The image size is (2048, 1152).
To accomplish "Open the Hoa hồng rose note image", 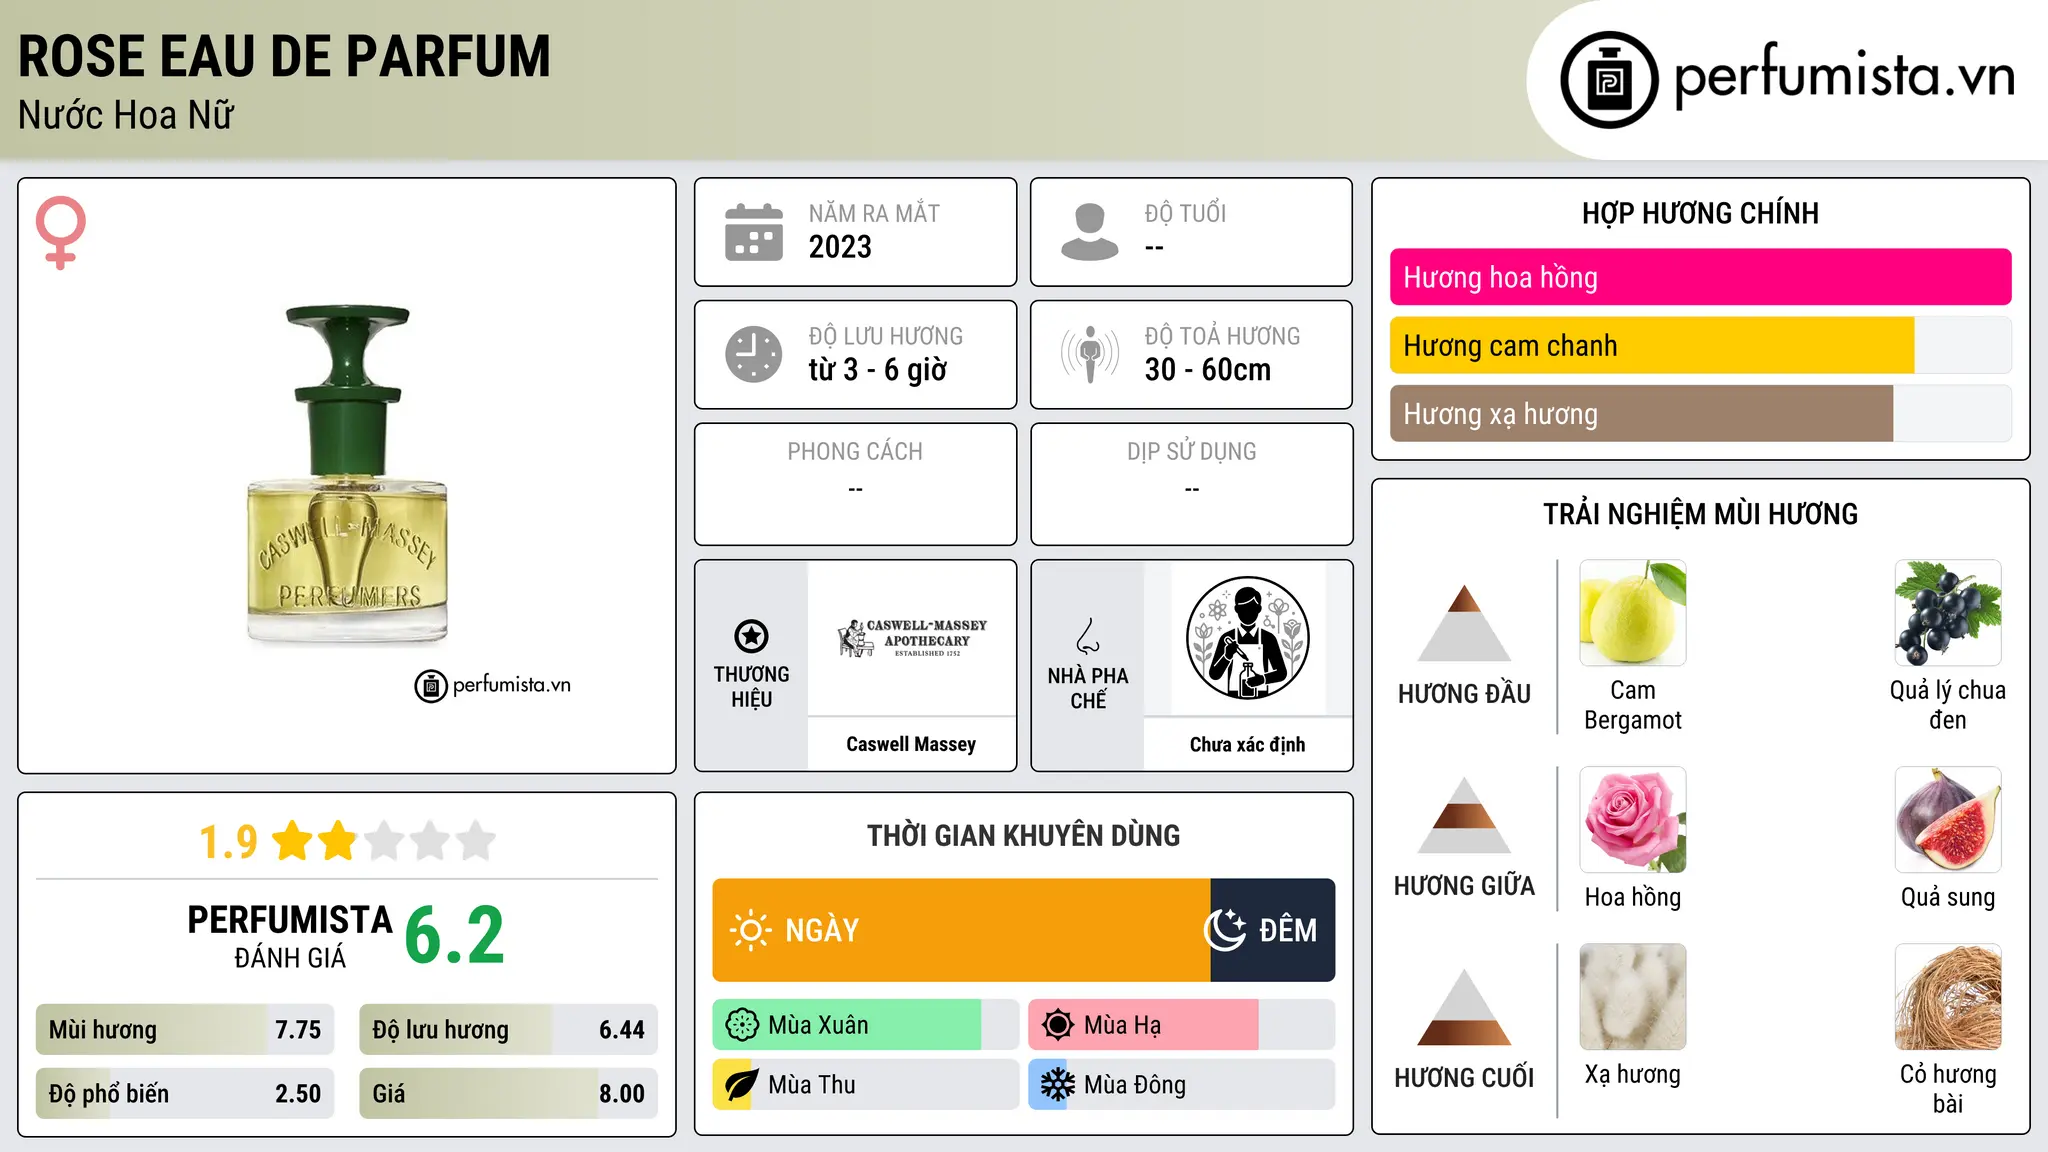I will point(1633,820).
